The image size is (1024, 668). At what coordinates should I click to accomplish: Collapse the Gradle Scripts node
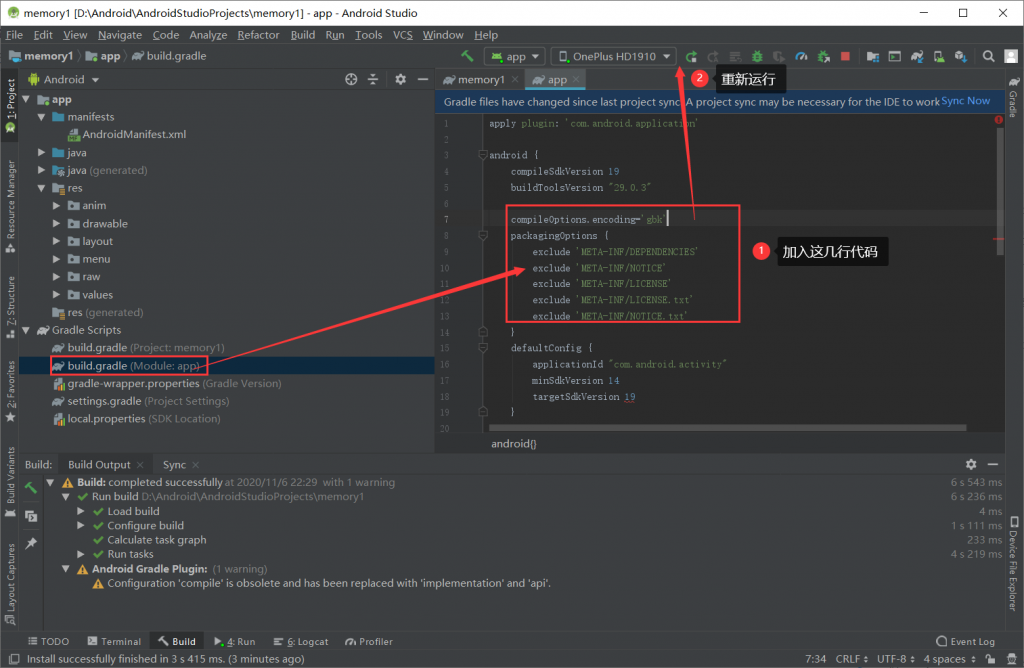26,330
